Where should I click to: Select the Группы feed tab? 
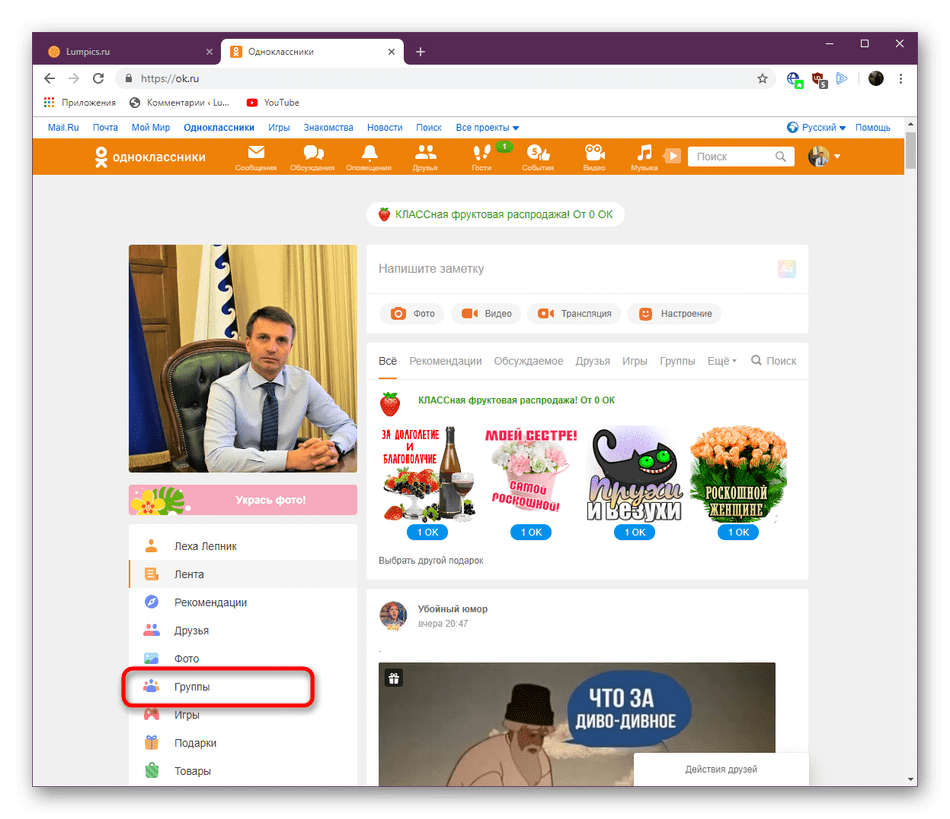677,360
